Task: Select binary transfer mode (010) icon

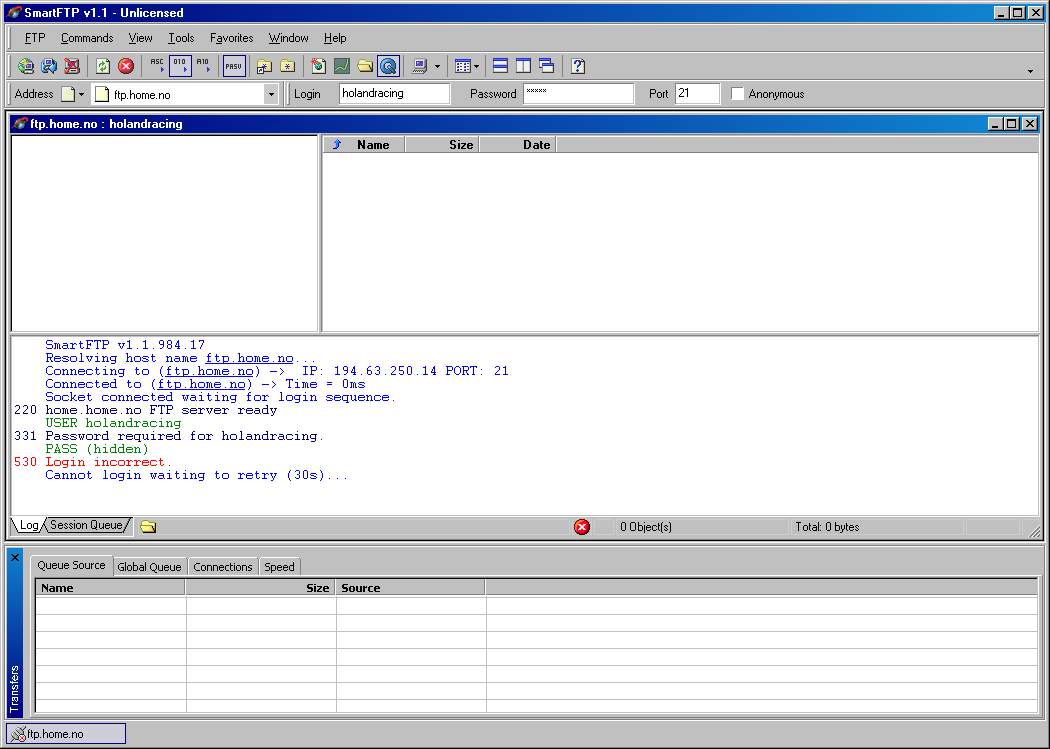Action: click(180, 66)
